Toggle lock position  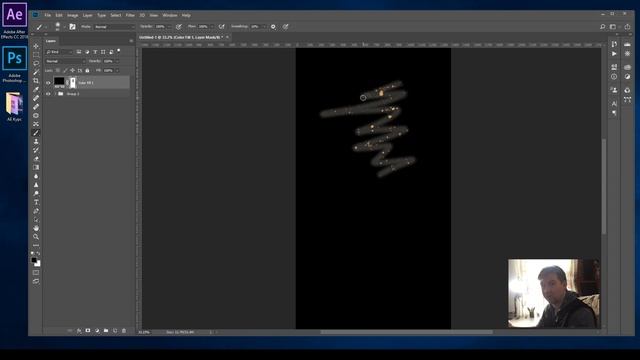(x=72, y=70)
